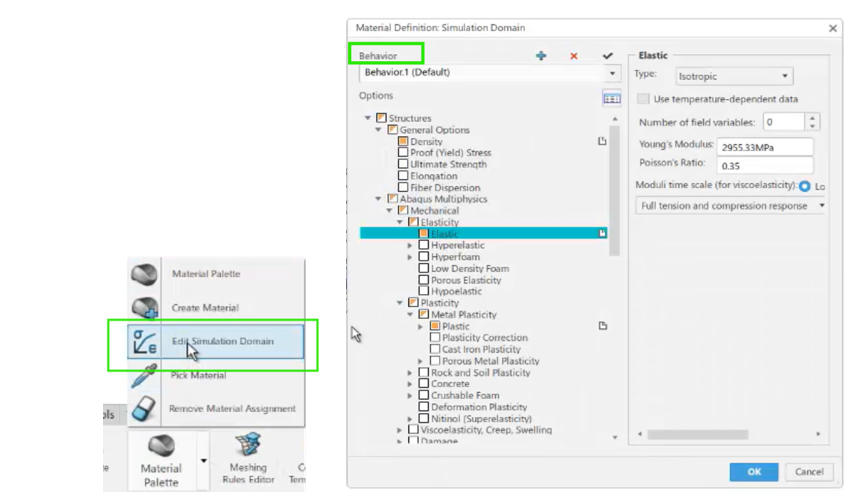Click the Create Material icon
The height and width of the screenshot is (504, 856).
point(145,307)
